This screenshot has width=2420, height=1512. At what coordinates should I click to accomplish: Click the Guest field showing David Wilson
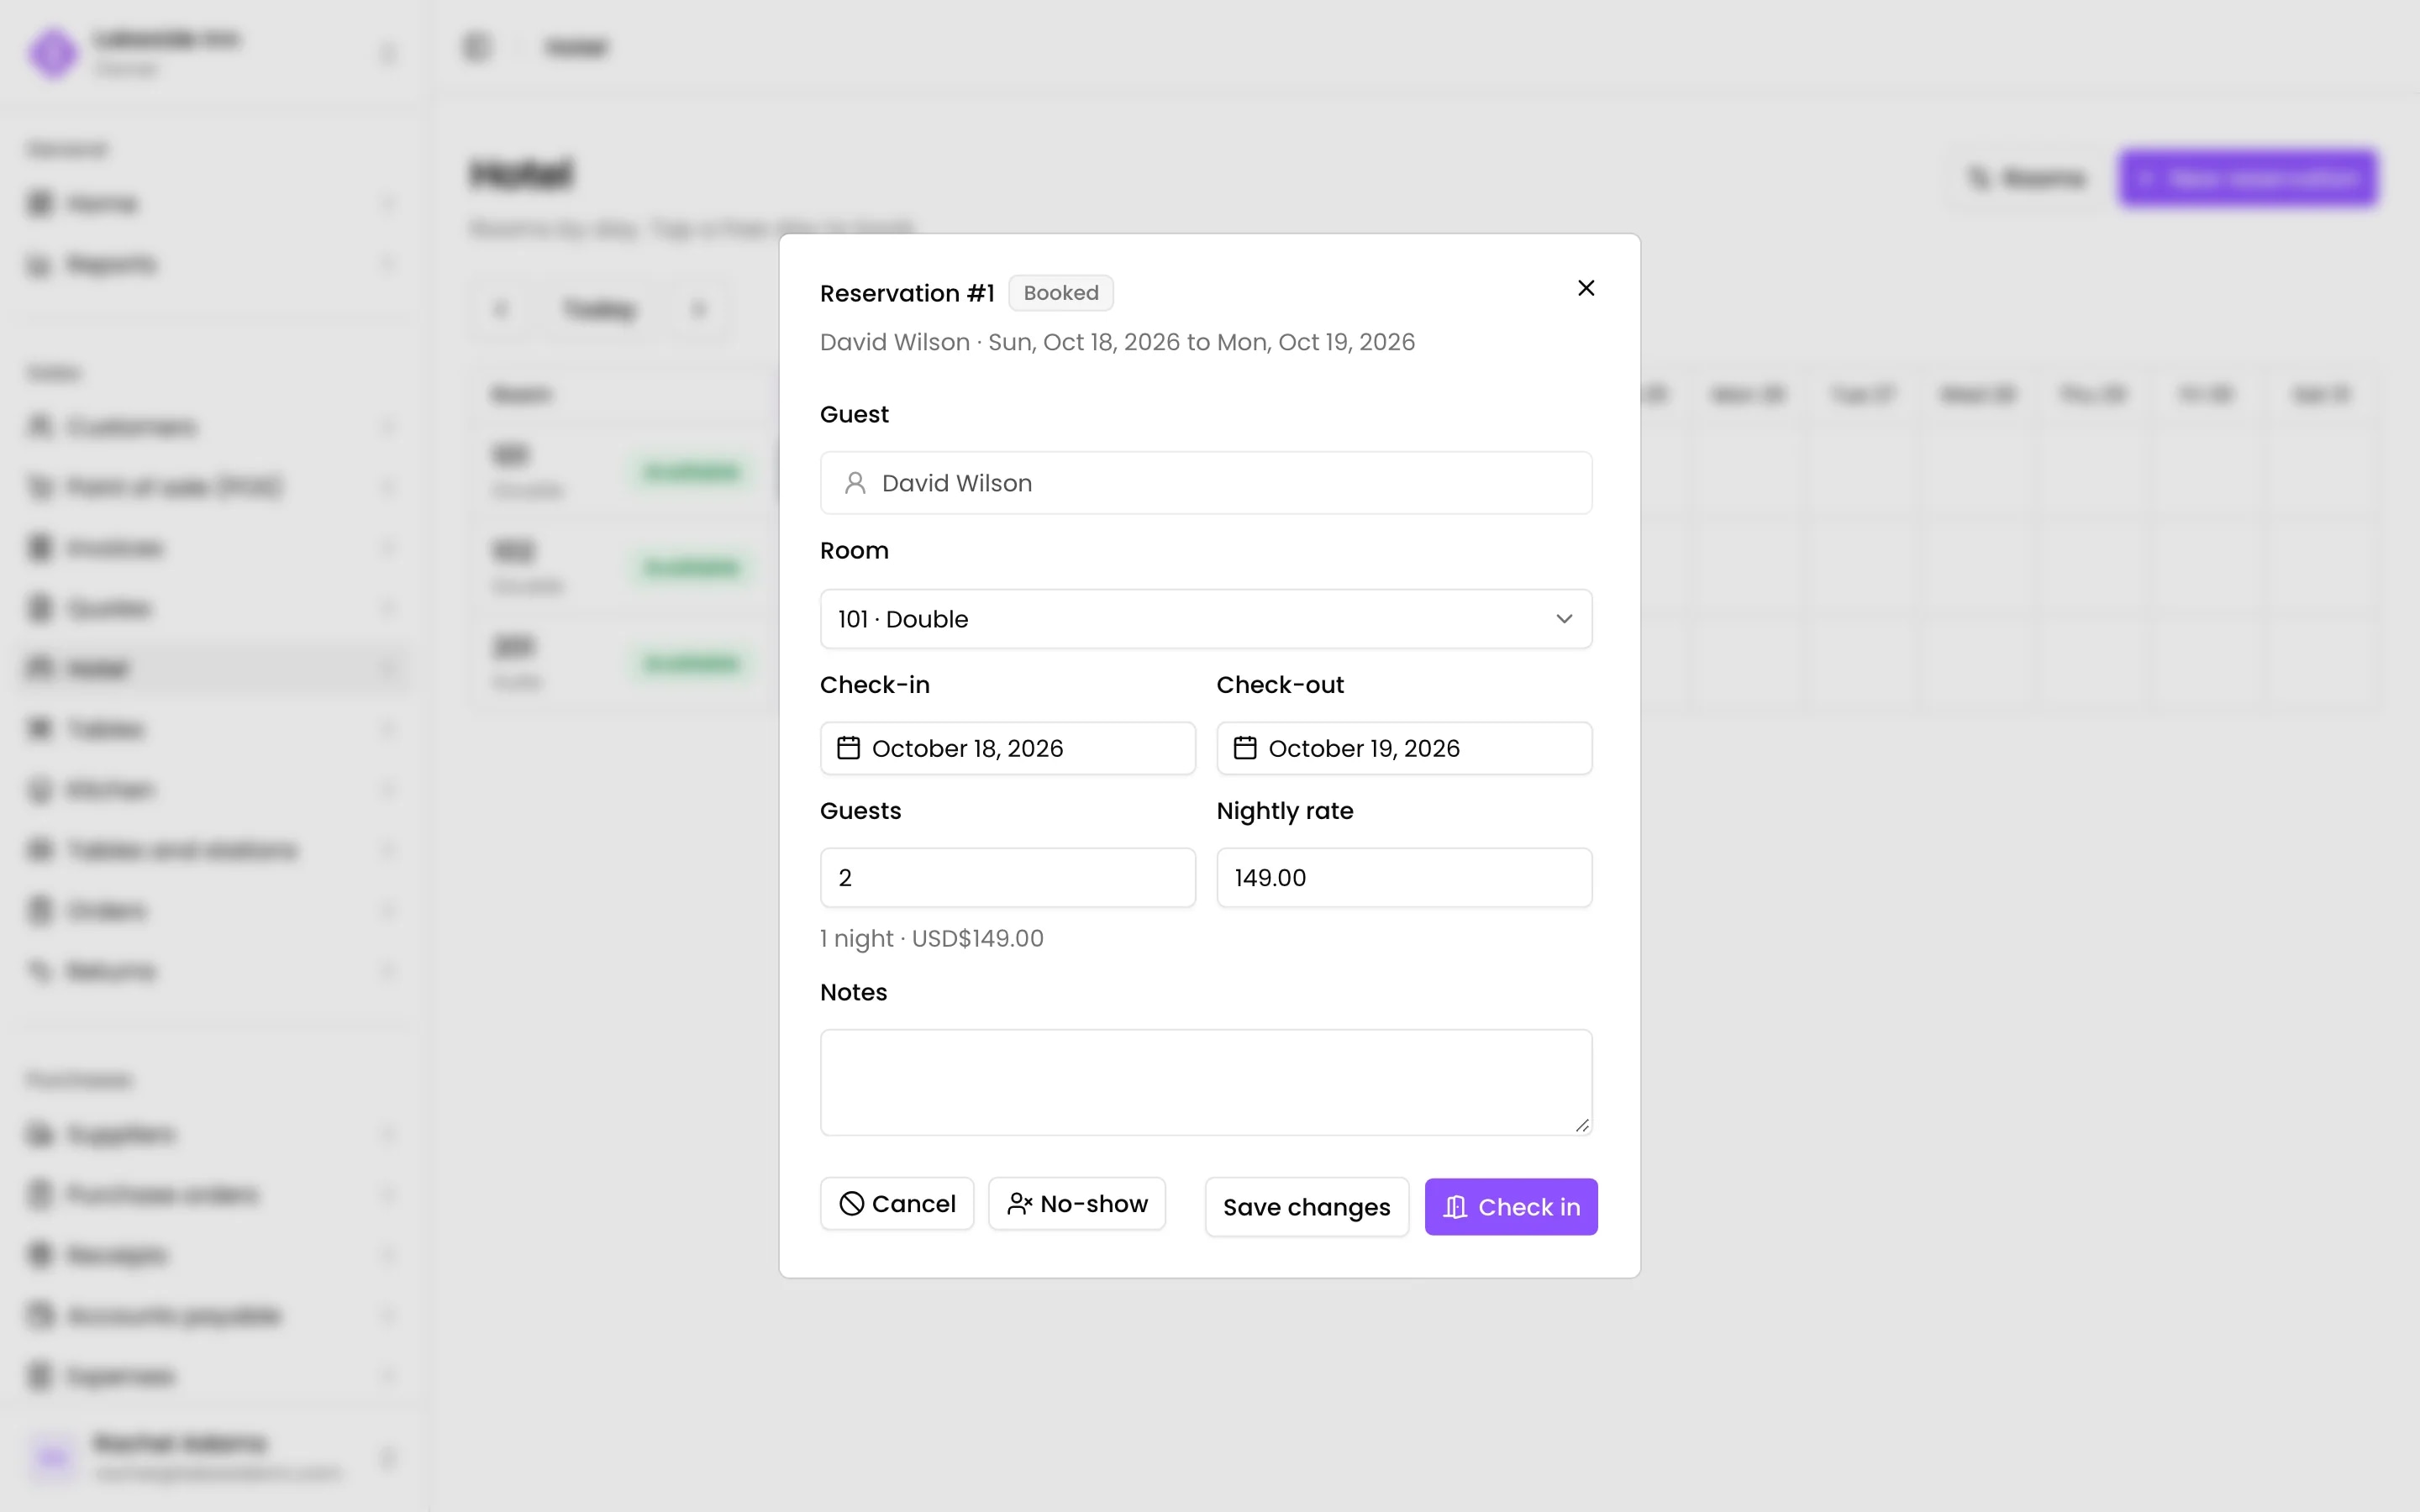[x=1206, y=483]
